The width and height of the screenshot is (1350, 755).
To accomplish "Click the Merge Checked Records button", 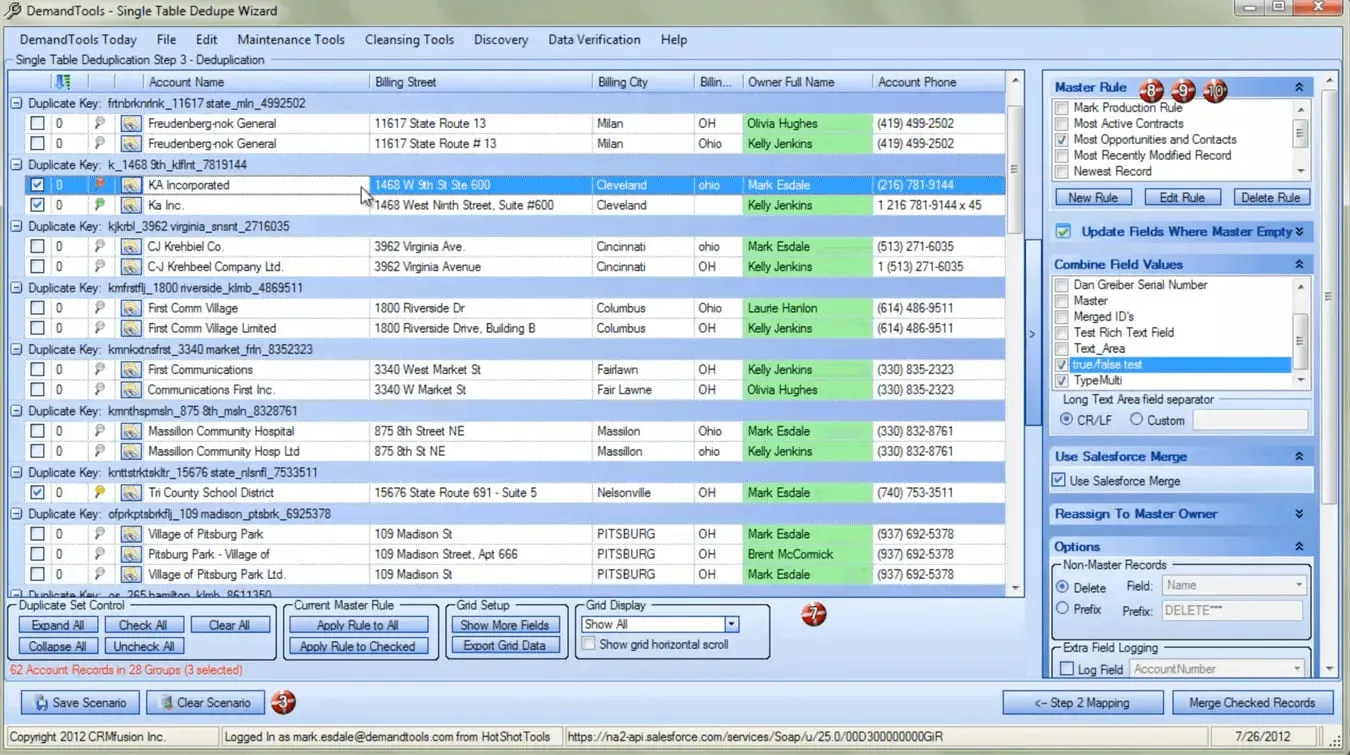I will [1253, 703].
